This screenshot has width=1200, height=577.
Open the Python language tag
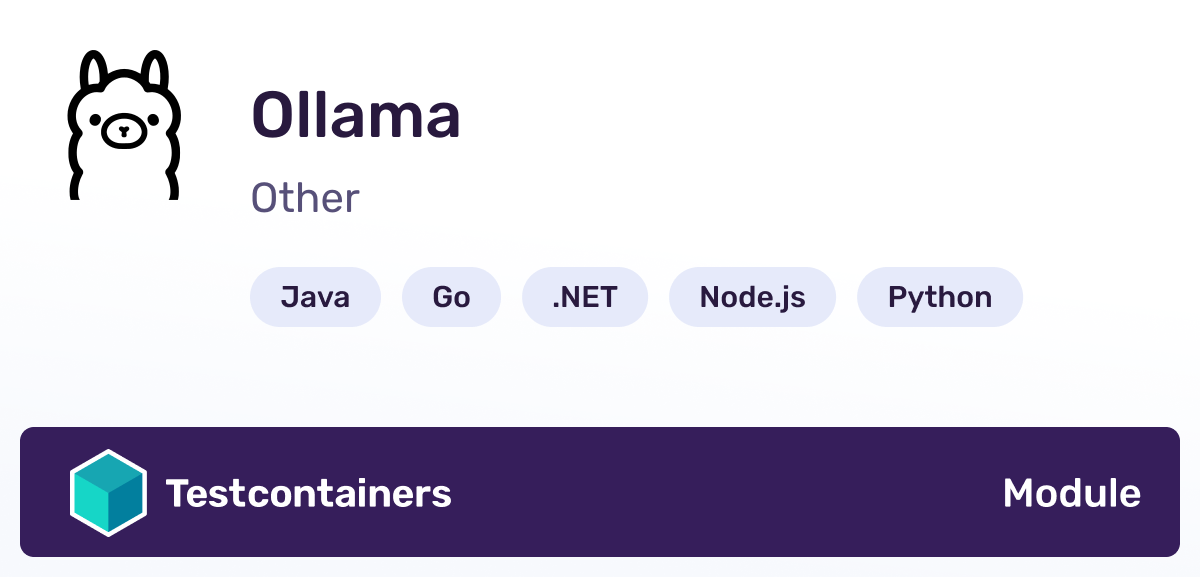[x=940, y=297]
